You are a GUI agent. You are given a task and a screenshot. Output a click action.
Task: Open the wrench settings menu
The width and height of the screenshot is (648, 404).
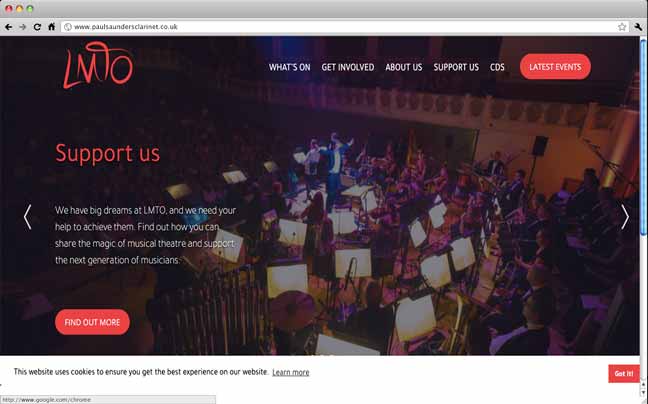[638, 27]
